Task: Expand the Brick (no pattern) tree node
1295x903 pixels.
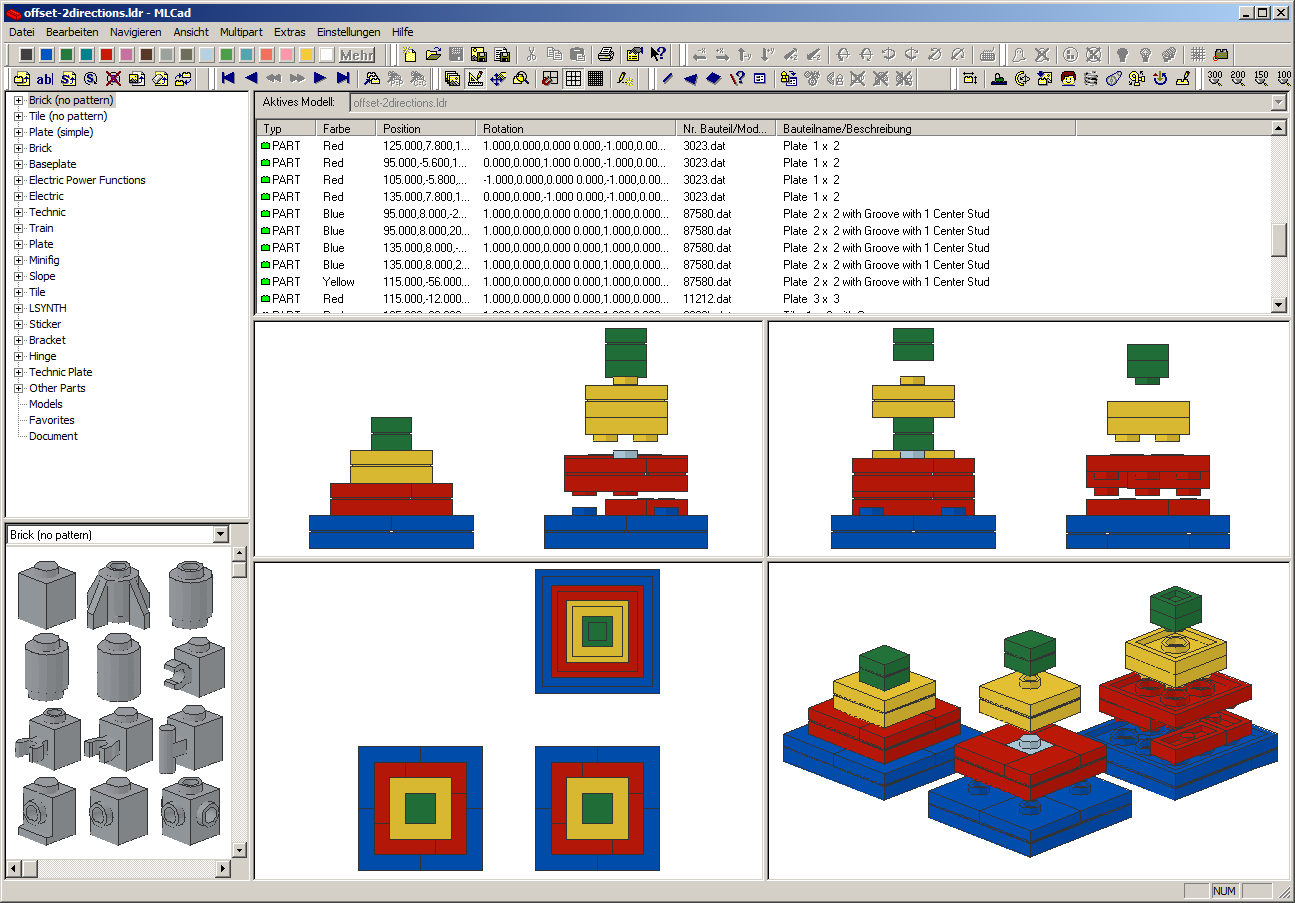Action: [18, 100]
